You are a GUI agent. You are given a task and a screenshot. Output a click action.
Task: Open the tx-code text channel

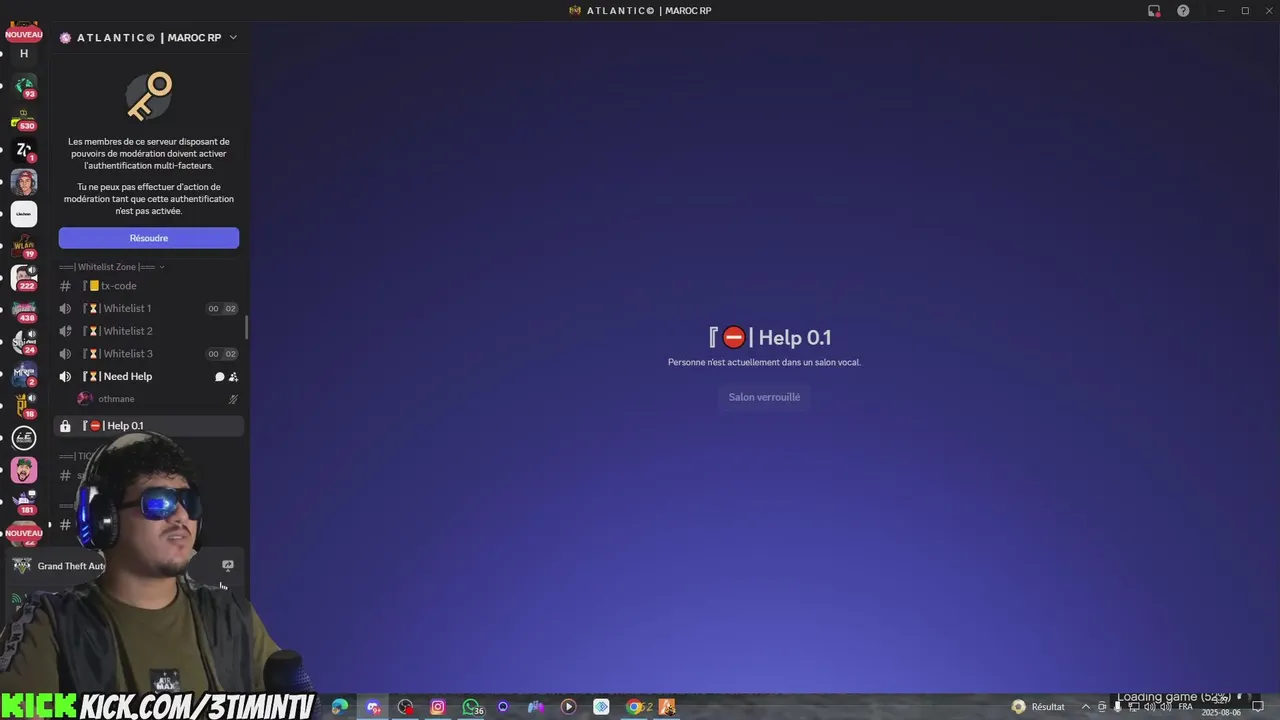click(149, 286)
